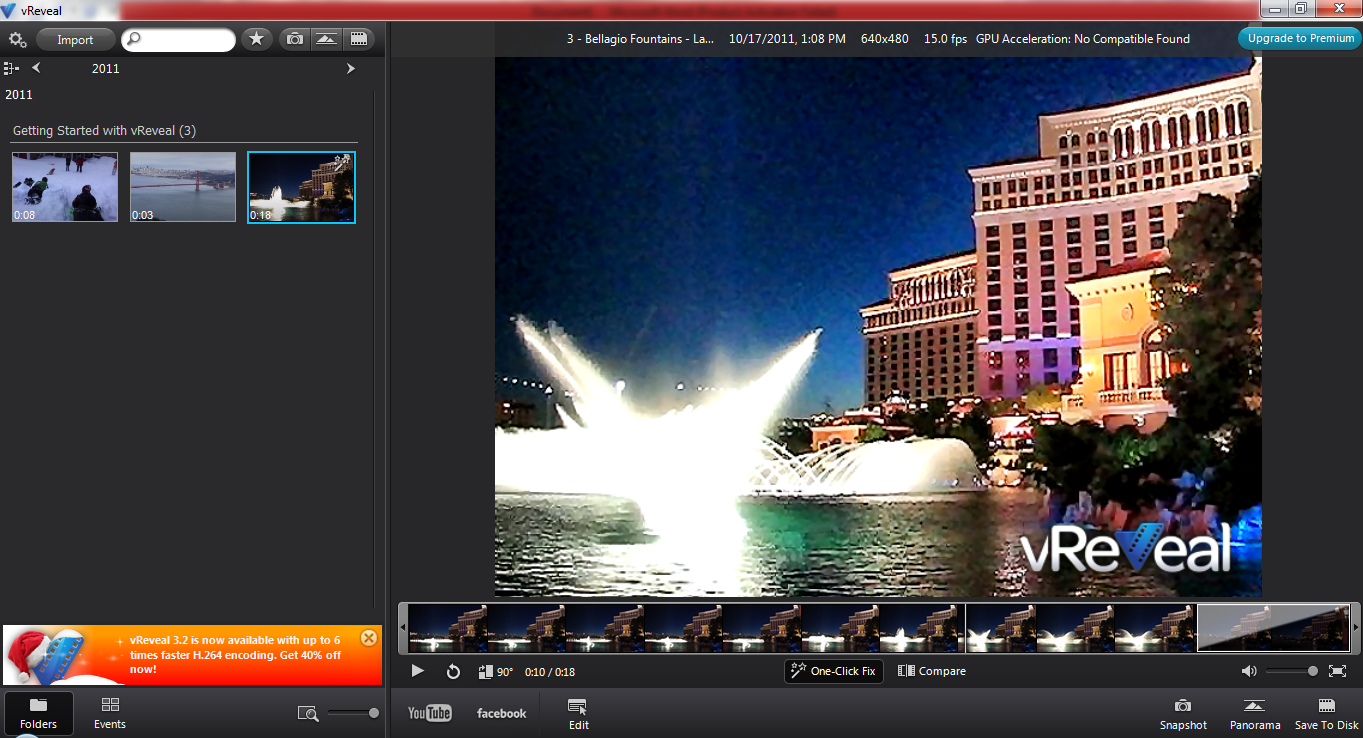Select the Bellagio Fountains video thumbnail

tap(301, 187)
